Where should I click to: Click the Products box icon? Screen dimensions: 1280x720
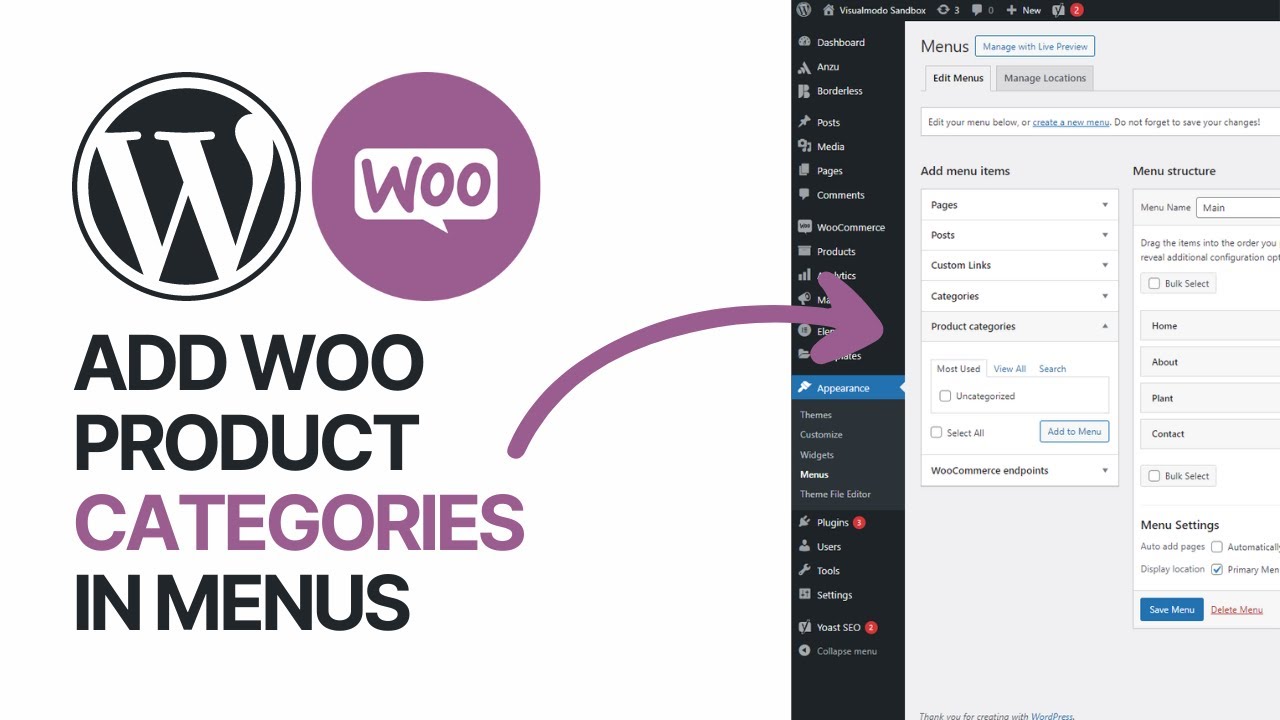(x=804, y=251)
